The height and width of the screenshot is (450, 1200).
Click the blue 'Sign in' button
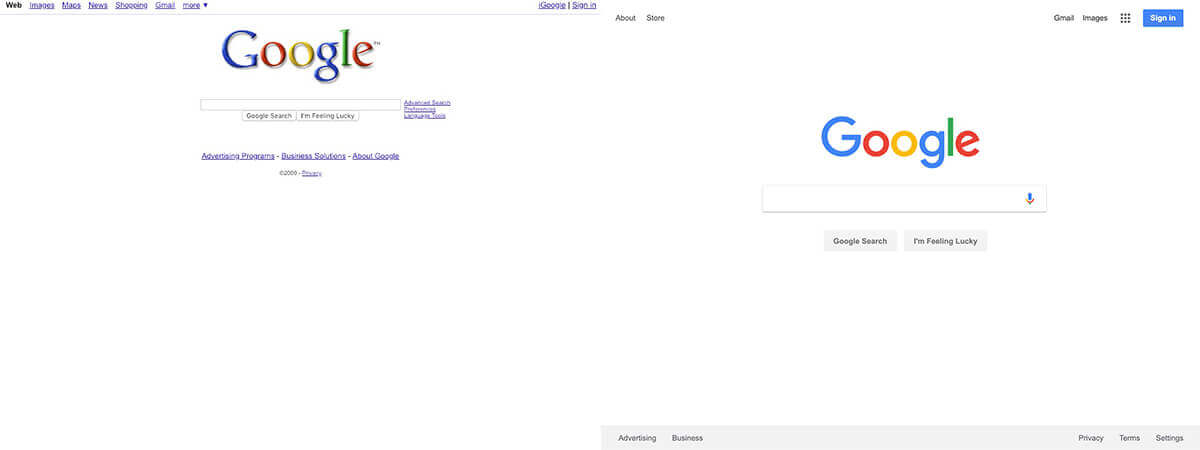(x=1163, y=18)
